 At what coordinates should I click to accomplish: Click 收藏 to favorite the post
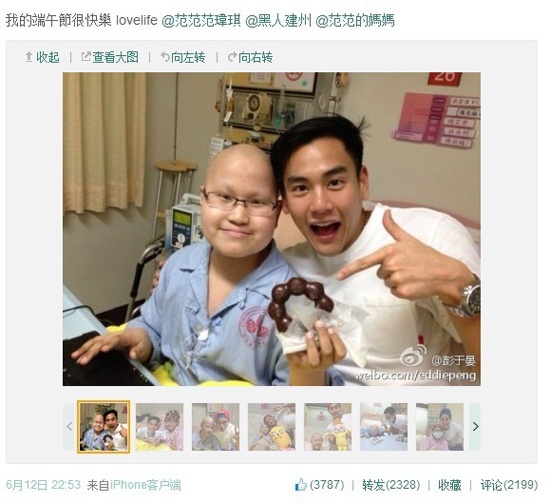click(450, 485)
